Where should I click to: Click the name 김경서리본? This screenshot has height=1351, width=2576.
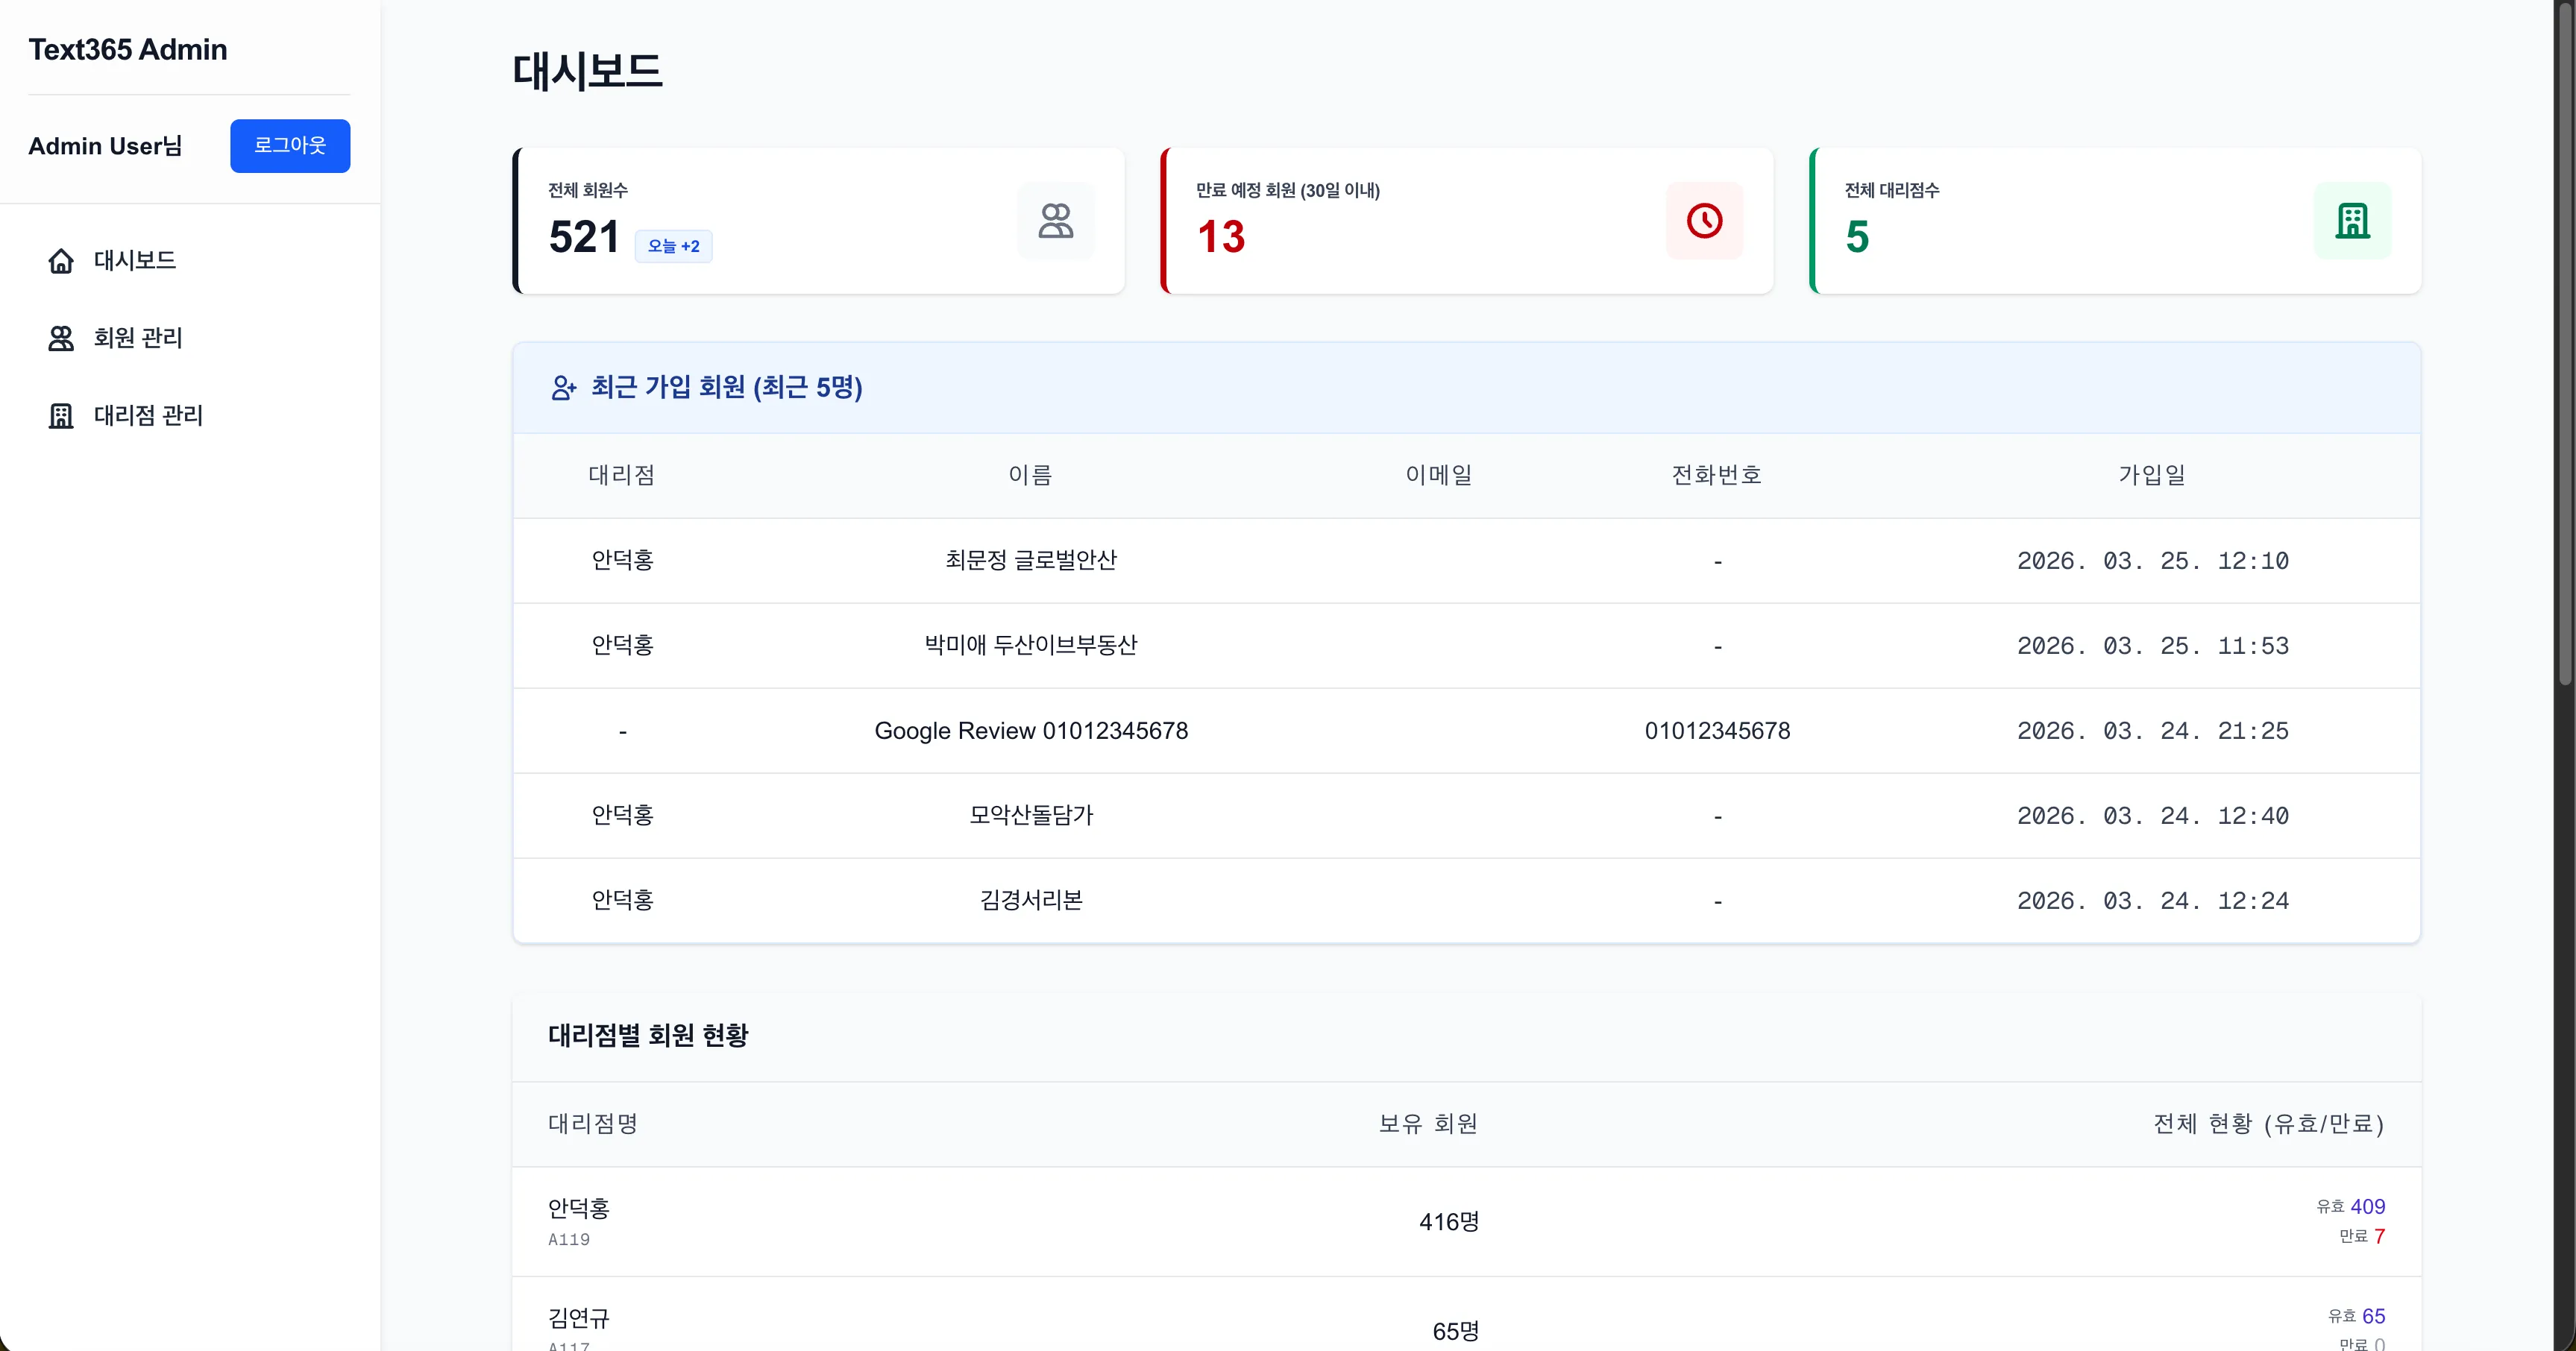click(x=1031, y=900)
